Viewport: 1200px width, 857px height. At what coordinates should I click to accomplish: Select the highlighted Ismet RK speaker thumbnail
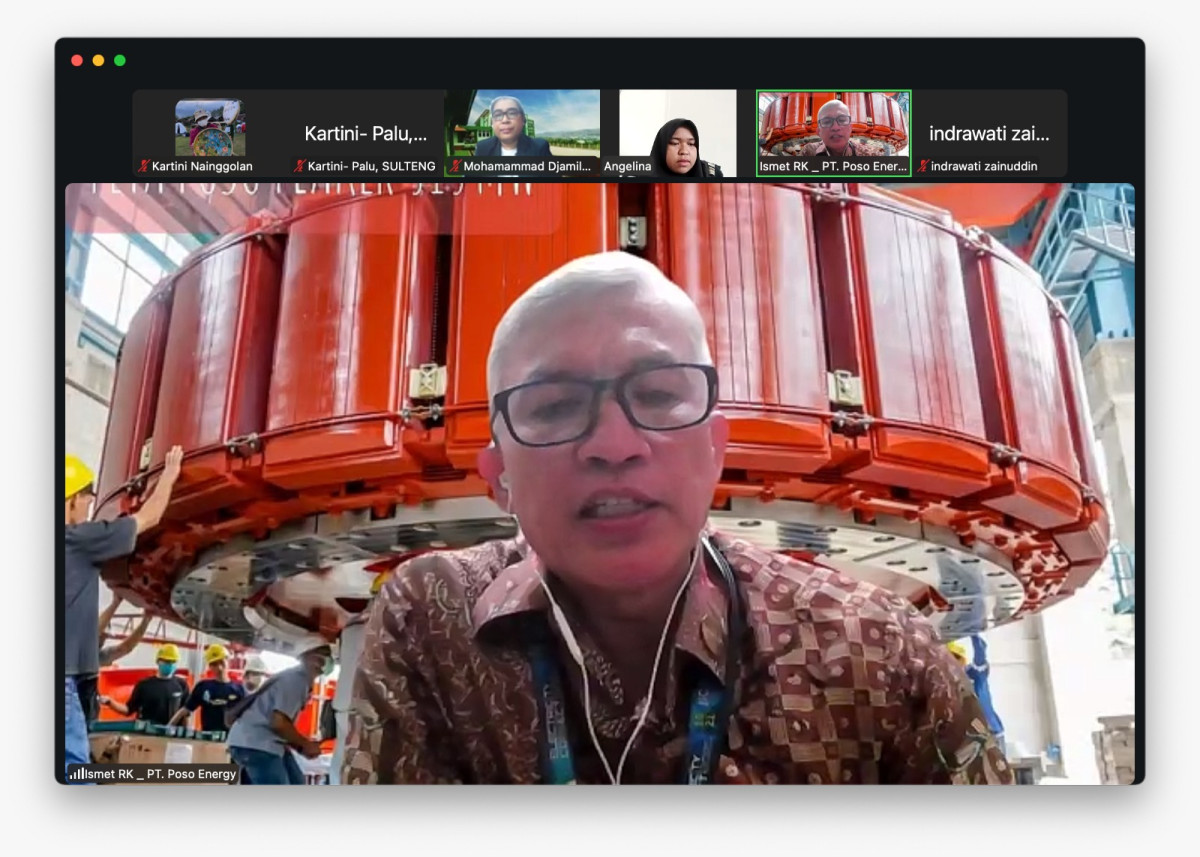[x=833, y=125]
